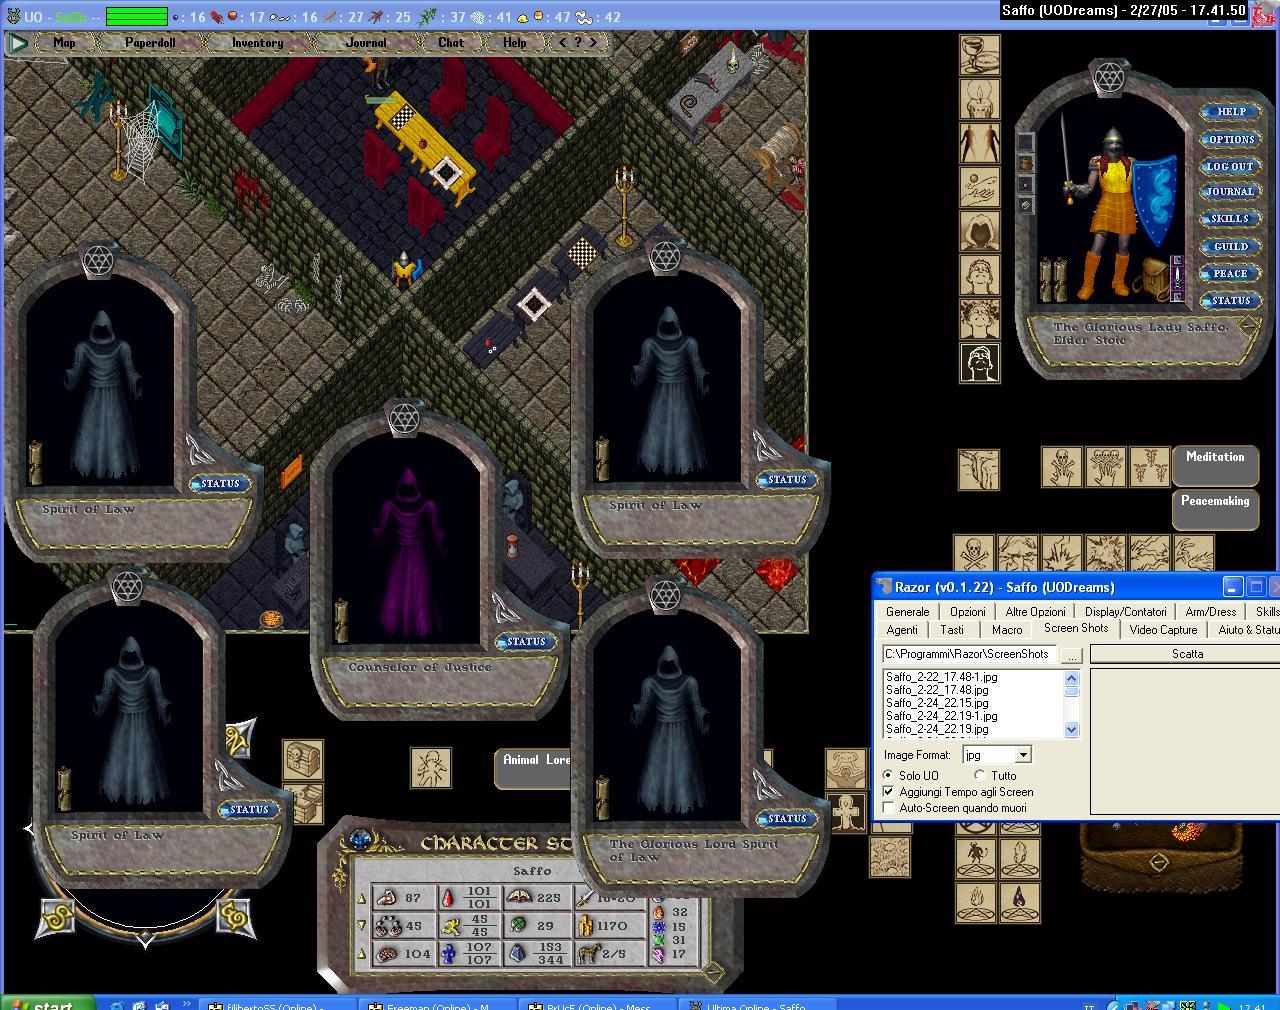Switch to the Agenti tab in Razor
Viewport: 1280px width, 1010px height.
coord(902,629)
